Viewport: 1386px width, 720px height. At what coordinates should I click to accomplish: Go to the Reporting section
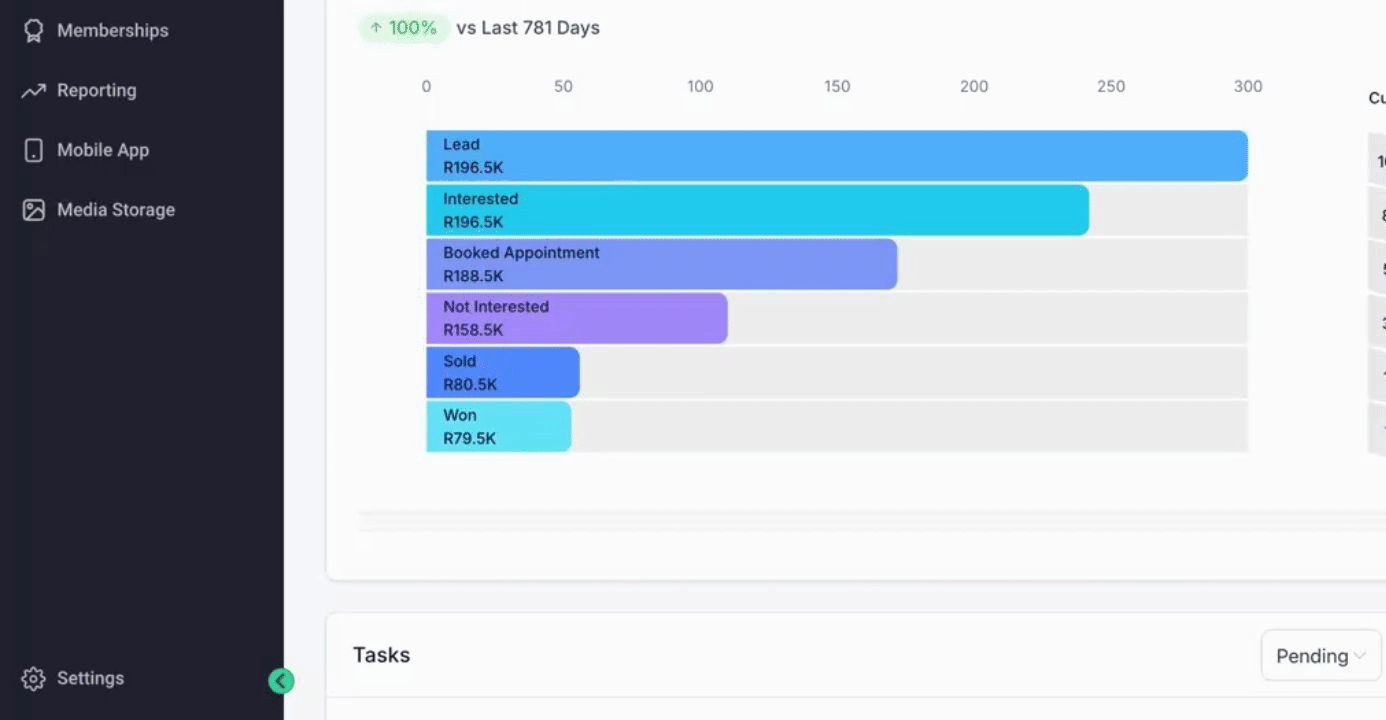(96, 91)
